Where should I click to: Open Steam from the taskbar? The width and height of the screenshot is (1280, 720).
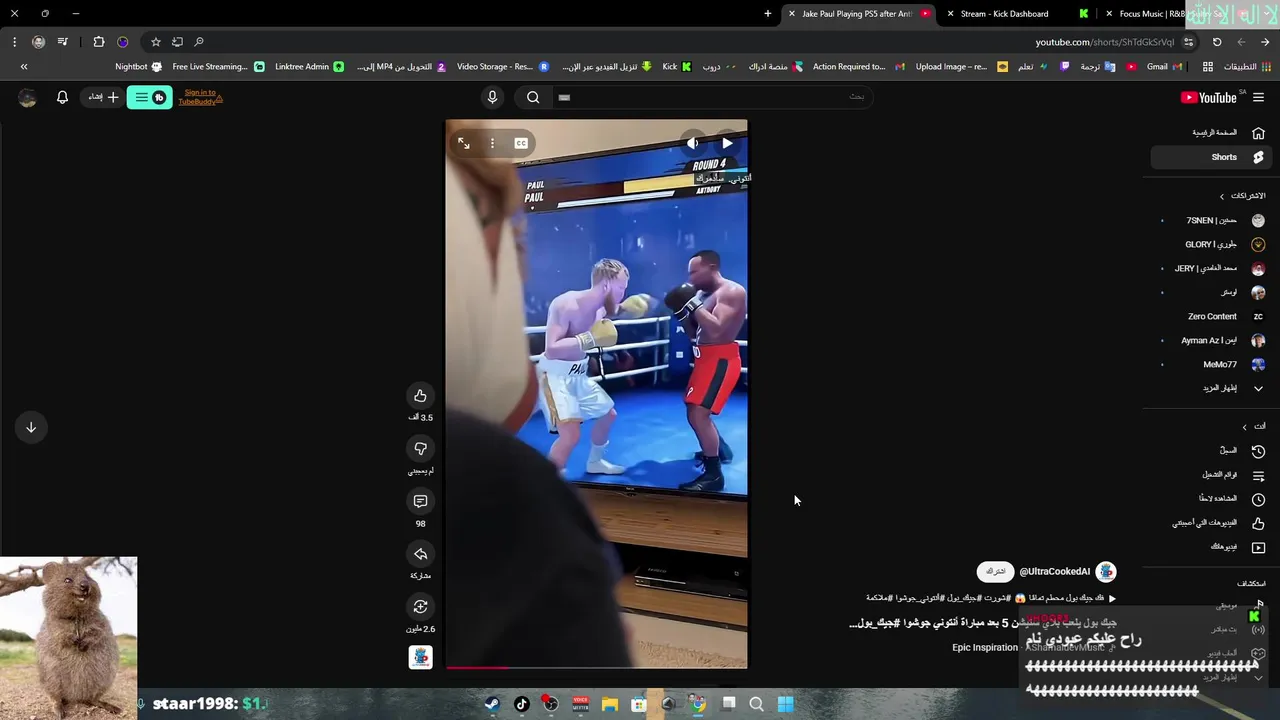(x=492, y=705)
